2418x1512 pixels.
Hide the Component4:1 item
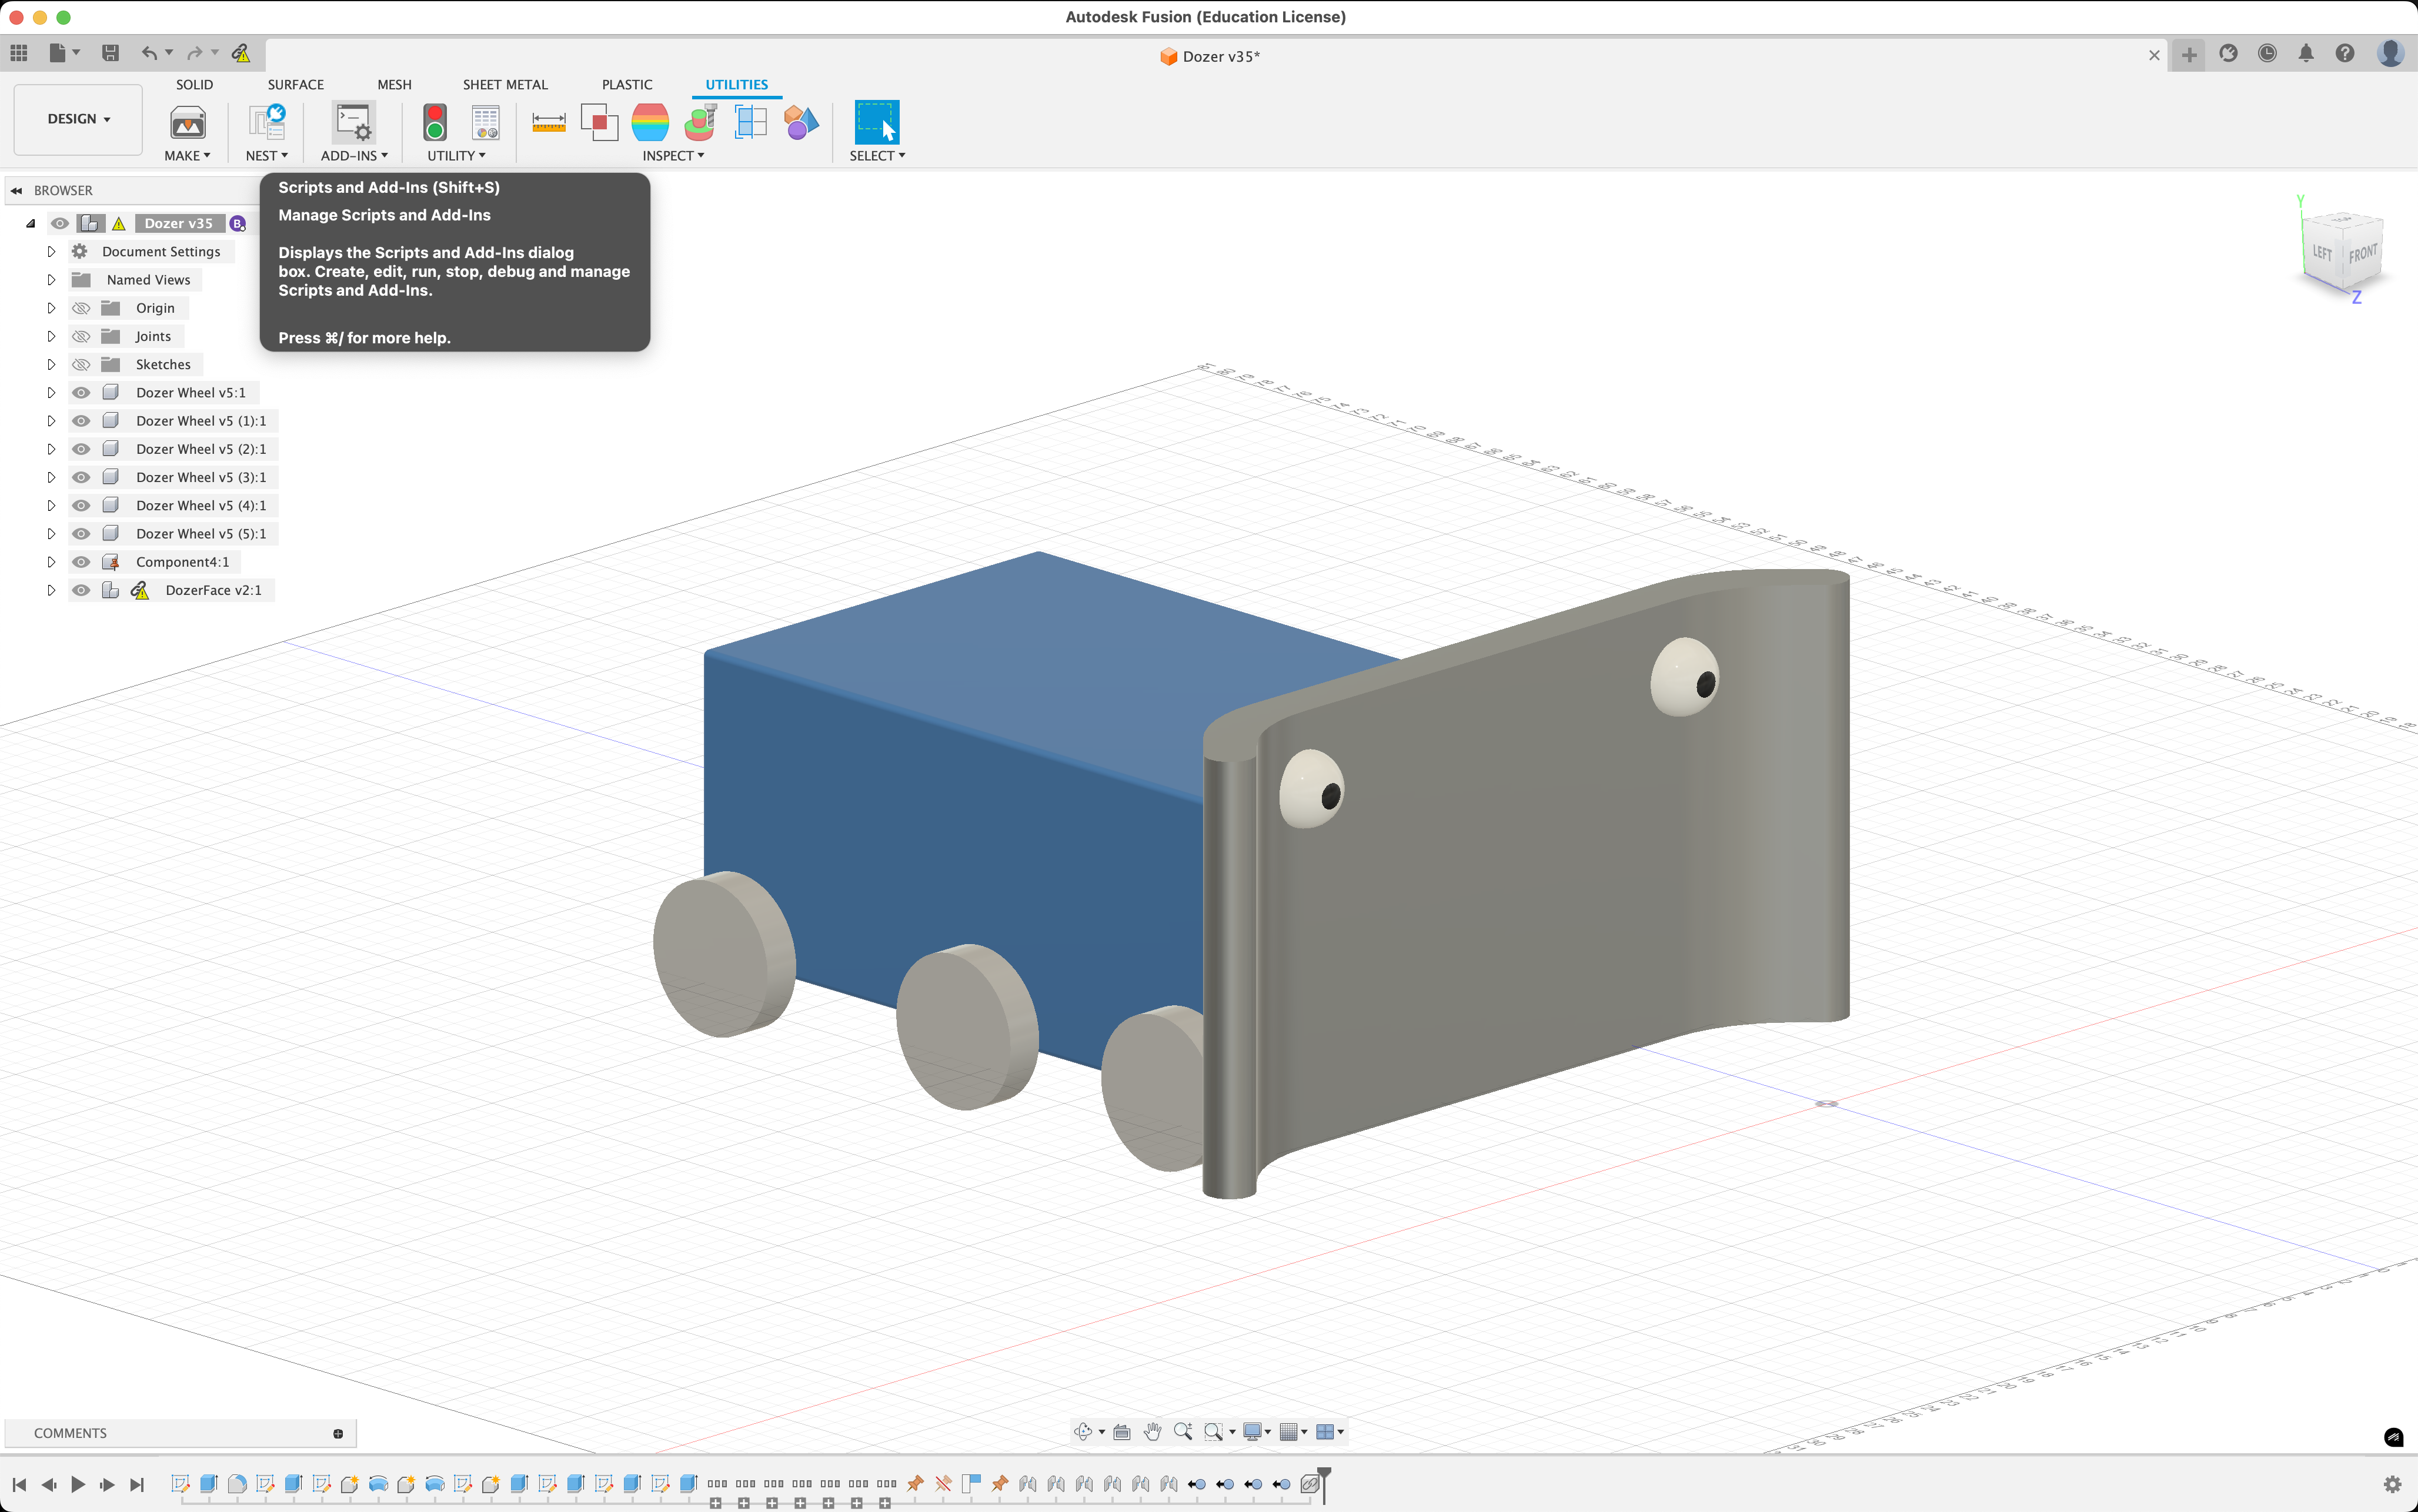point(82,562)
